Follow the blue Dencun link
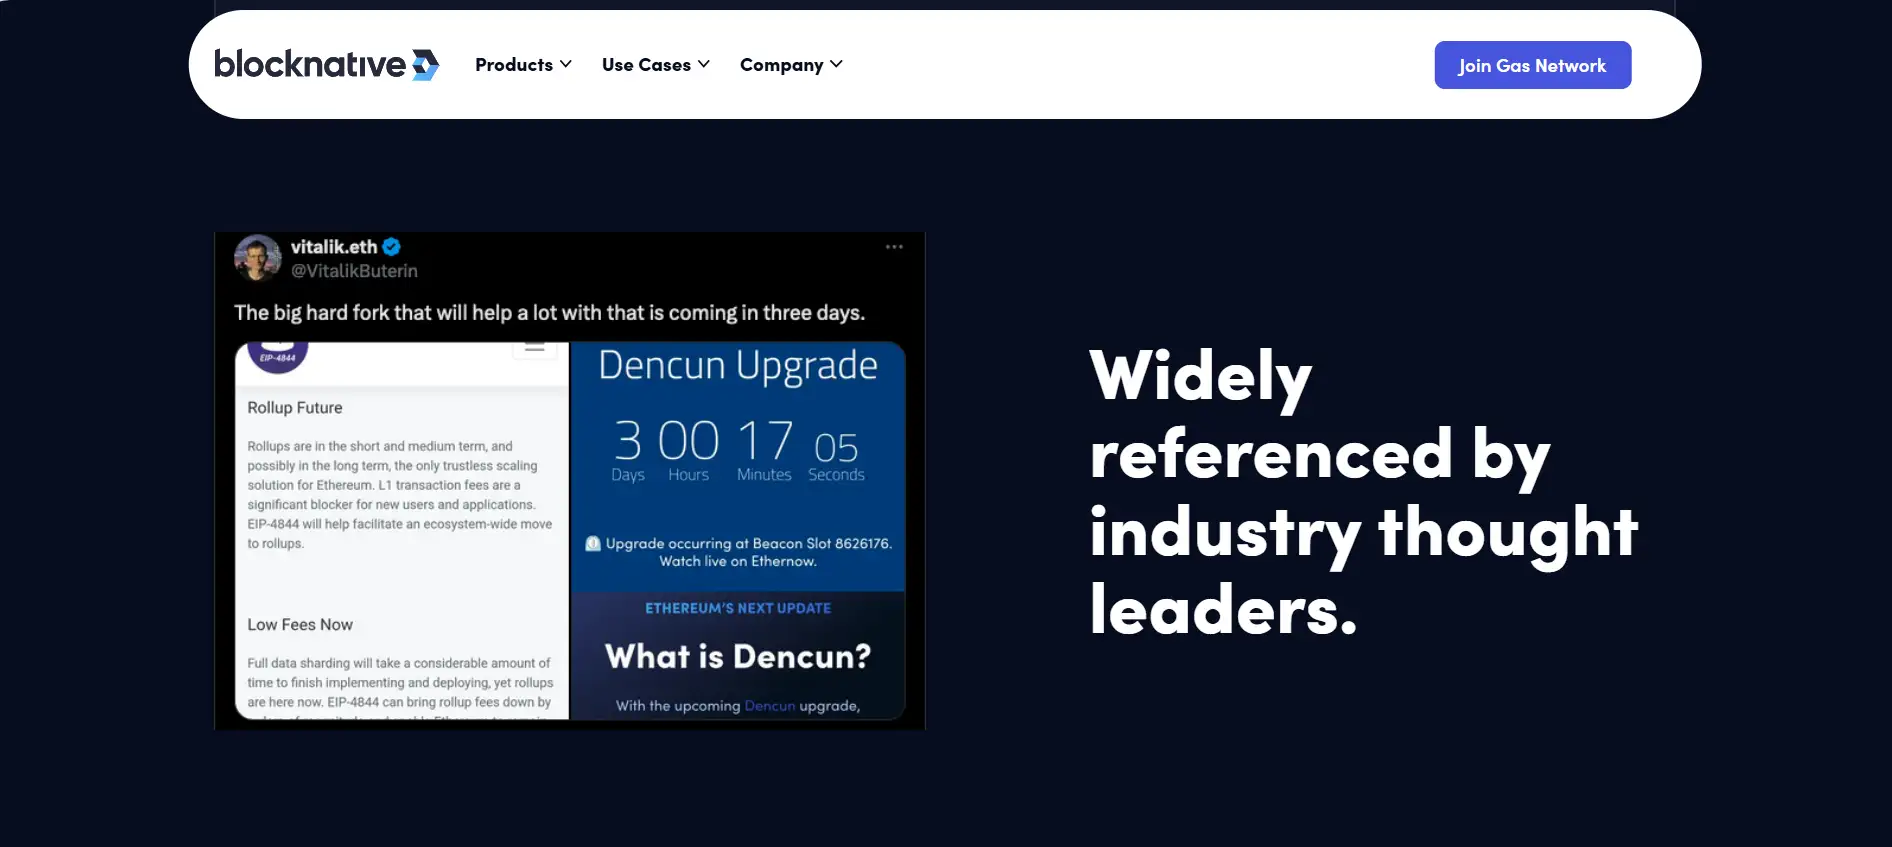1892x847 pixels. (769, 706)
